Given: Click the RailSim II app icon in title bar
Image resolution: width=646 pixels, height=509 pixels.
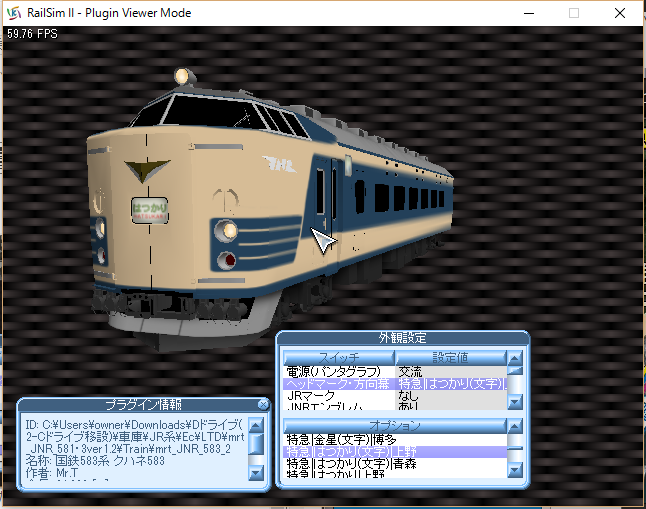Looking at the screenshot, I should point(14,13).
